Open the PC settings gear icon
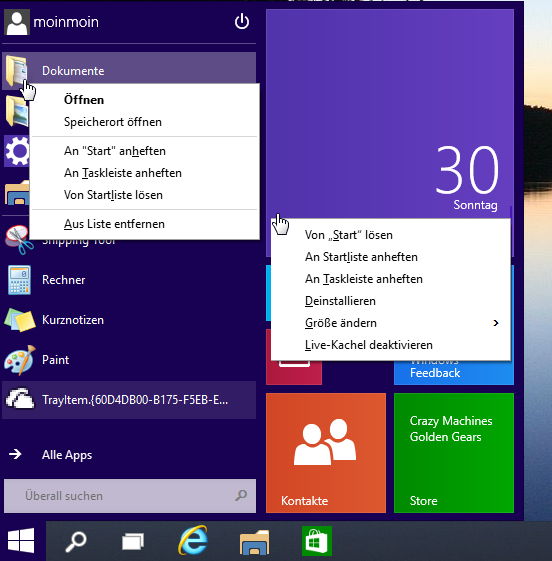Image resolution: width=552 pixels, height=561 pixels. [x=16, y=151]
